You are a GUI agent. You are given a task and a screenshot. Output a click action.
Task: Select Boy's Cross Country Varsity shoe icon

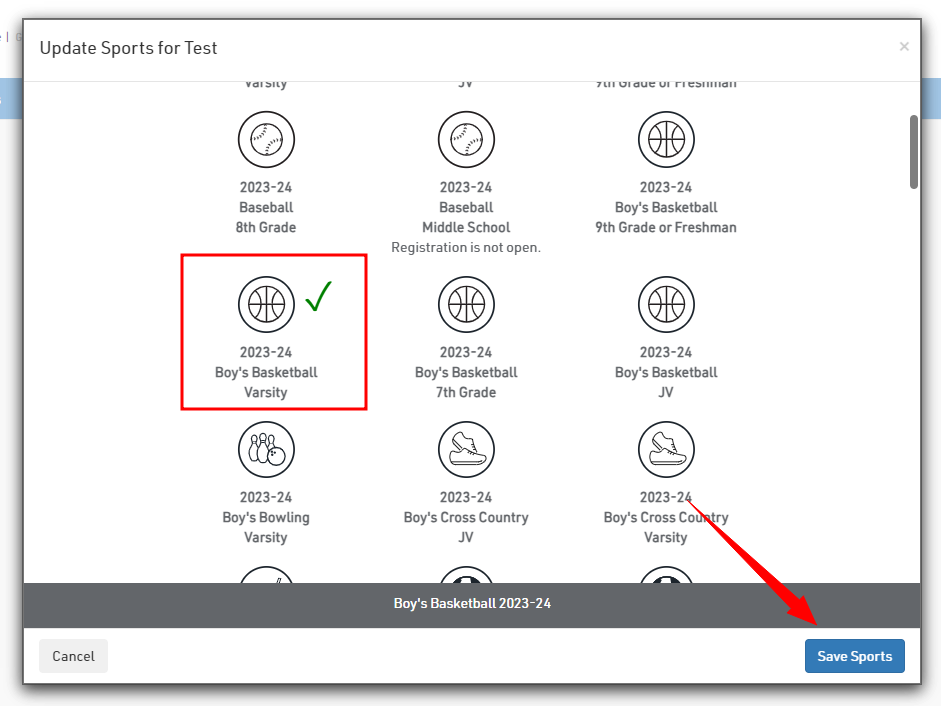point(666,449)
